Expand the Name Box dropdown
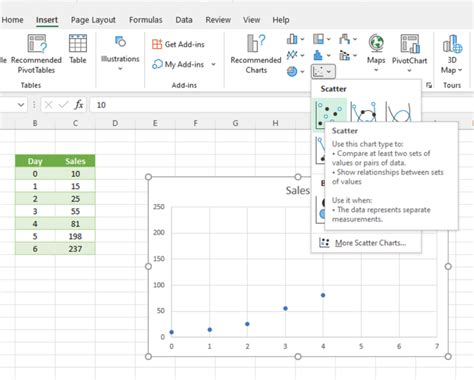The height and width of the screenshot is (380, 474). (x=21, y=105)
